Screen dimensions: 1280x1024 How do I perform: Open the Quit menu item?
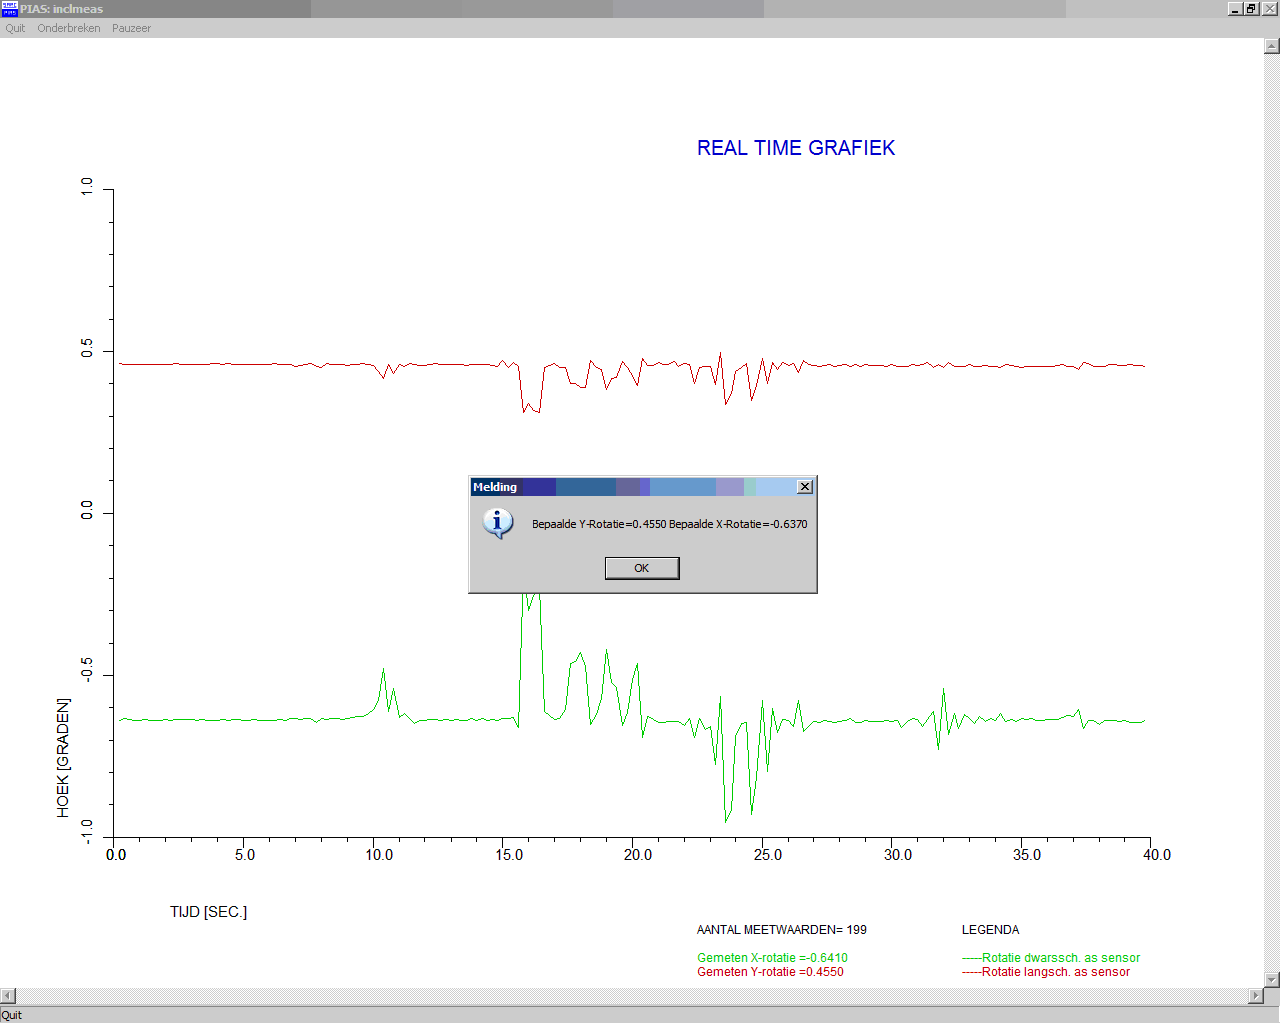pyautogui.click(x=15, y=28)
